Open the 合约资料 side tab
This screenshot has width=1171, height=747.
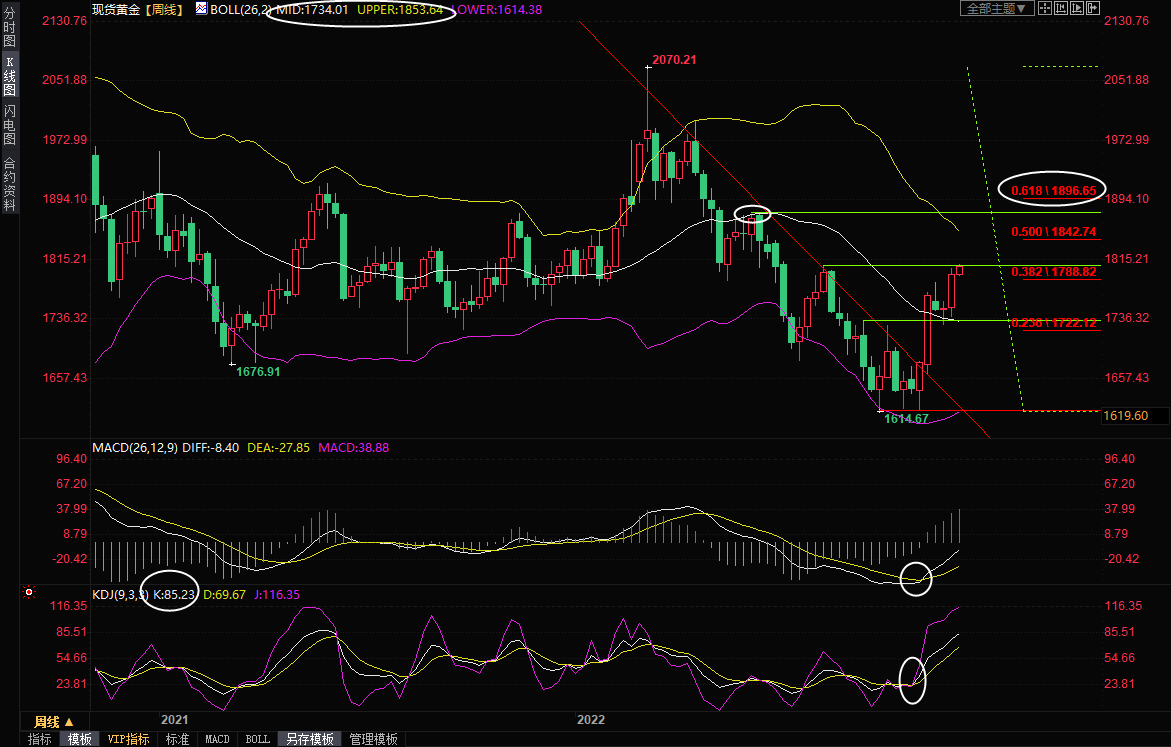tap(9, 184)
